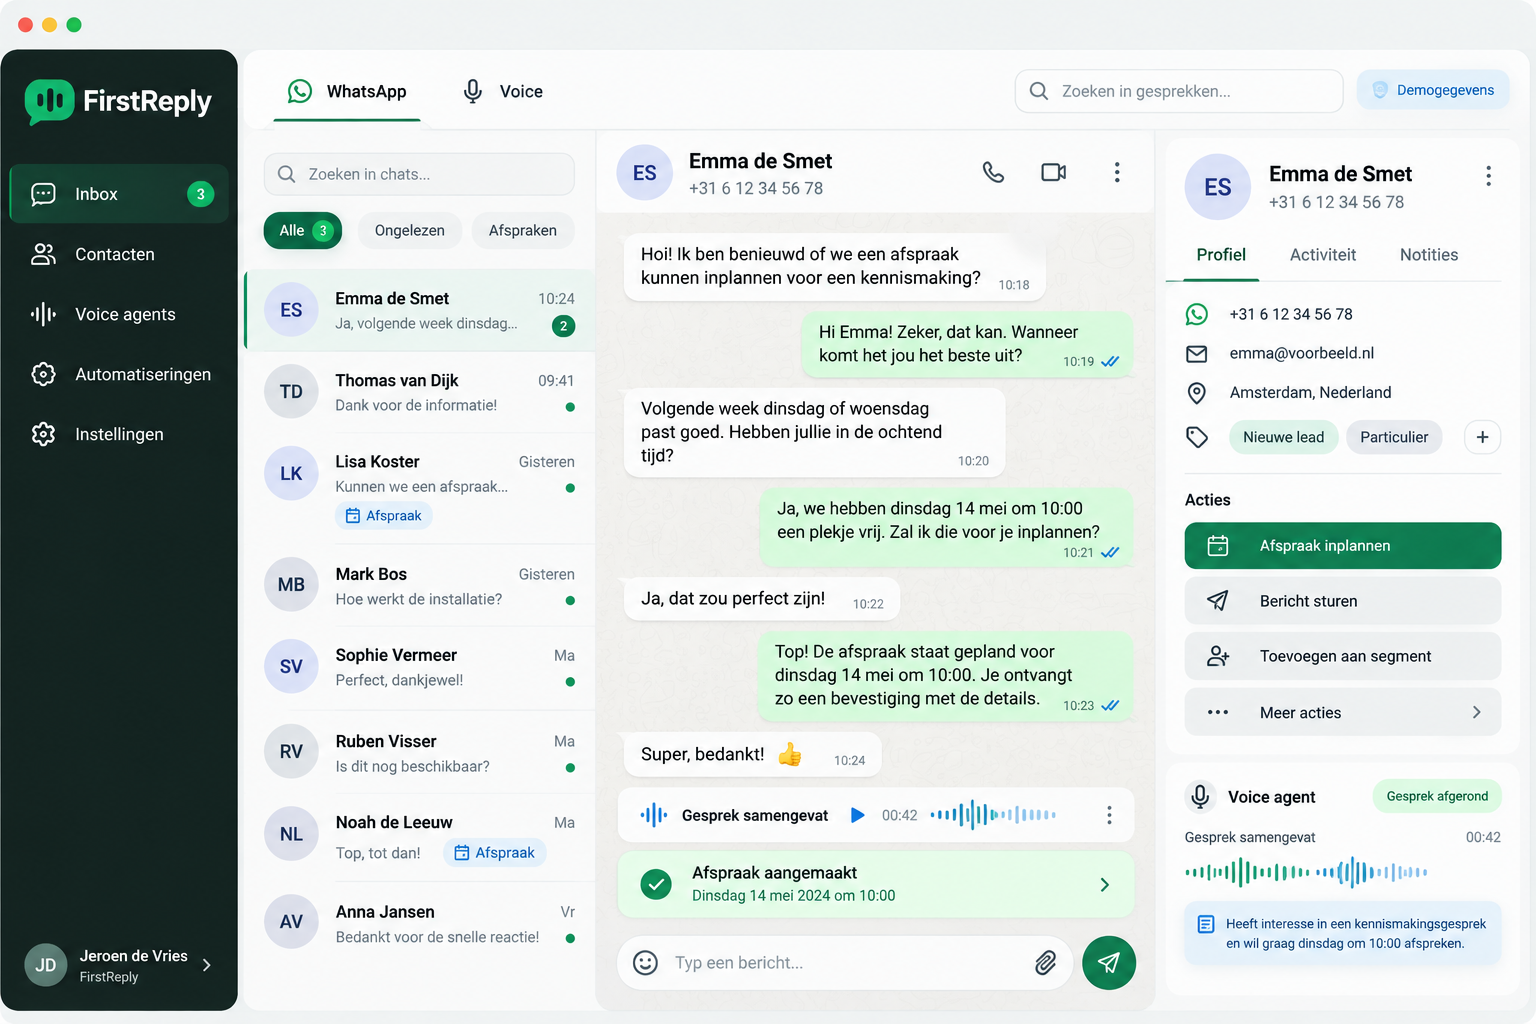Start a video call in chat header

(1054, 172)
